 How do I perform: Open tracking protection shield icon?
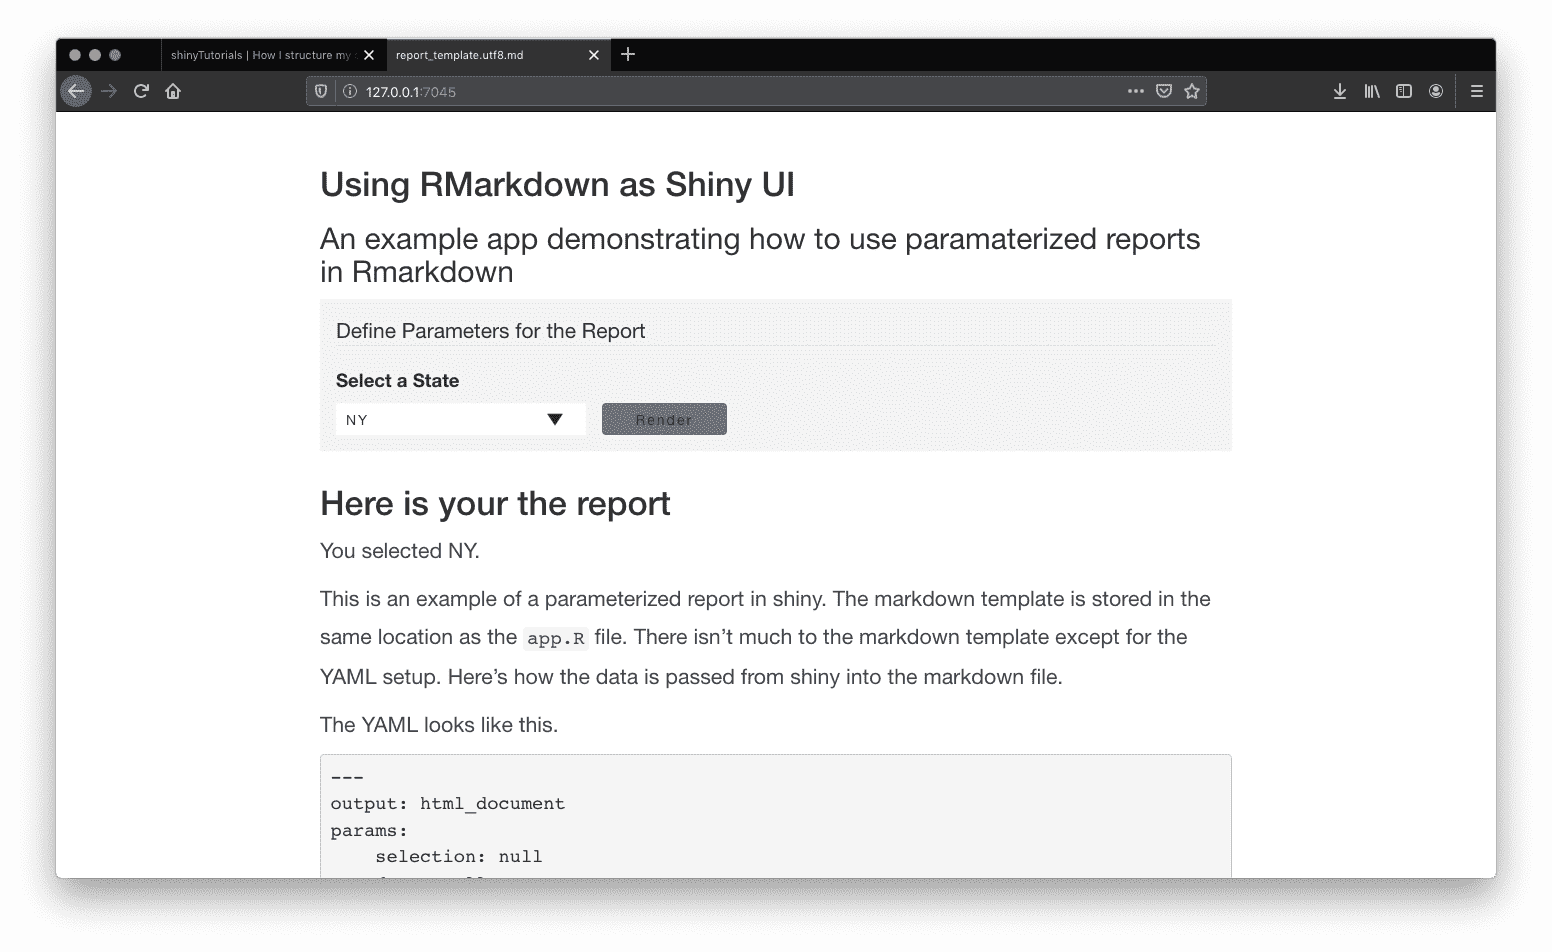click(321, 91)
